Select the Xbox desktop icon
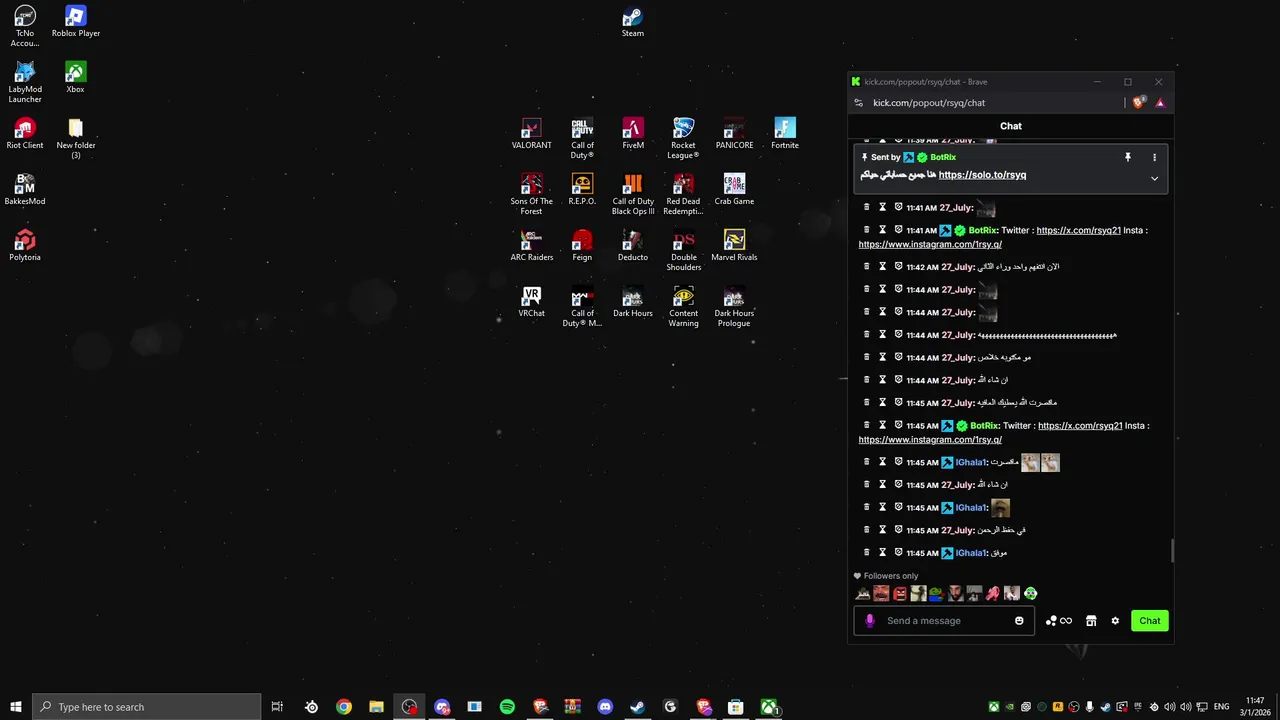The image size is (1280, 720). click(x=75, y=78)
